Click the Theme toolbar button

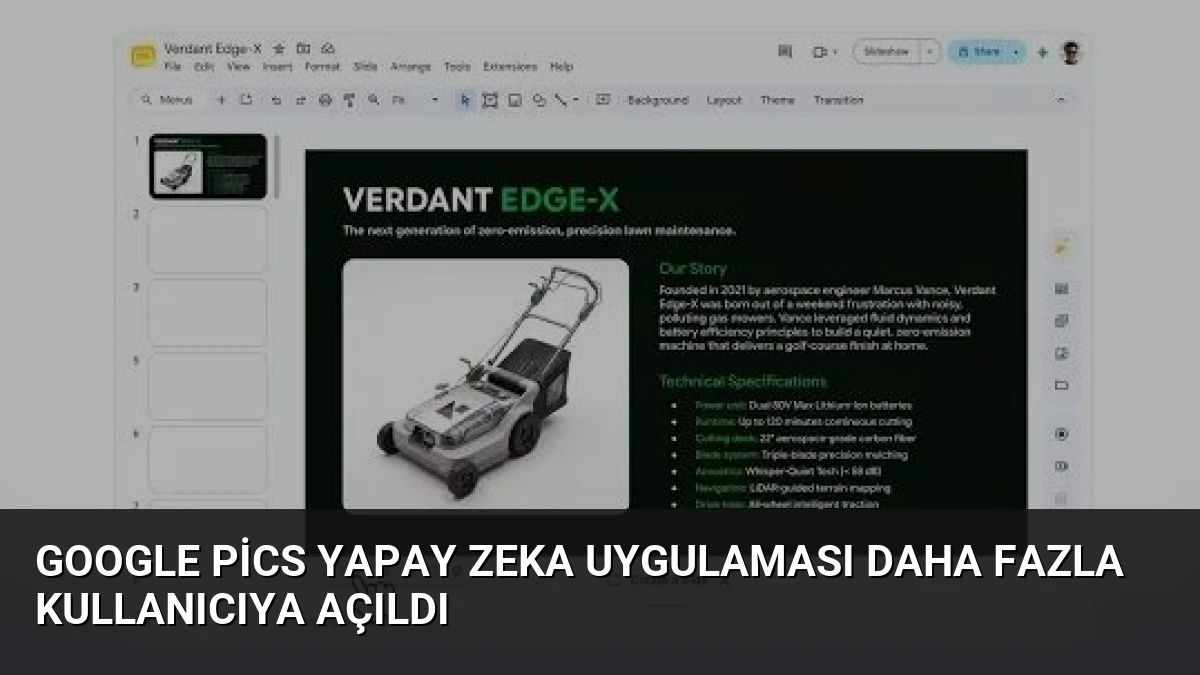tap(777, 100)
